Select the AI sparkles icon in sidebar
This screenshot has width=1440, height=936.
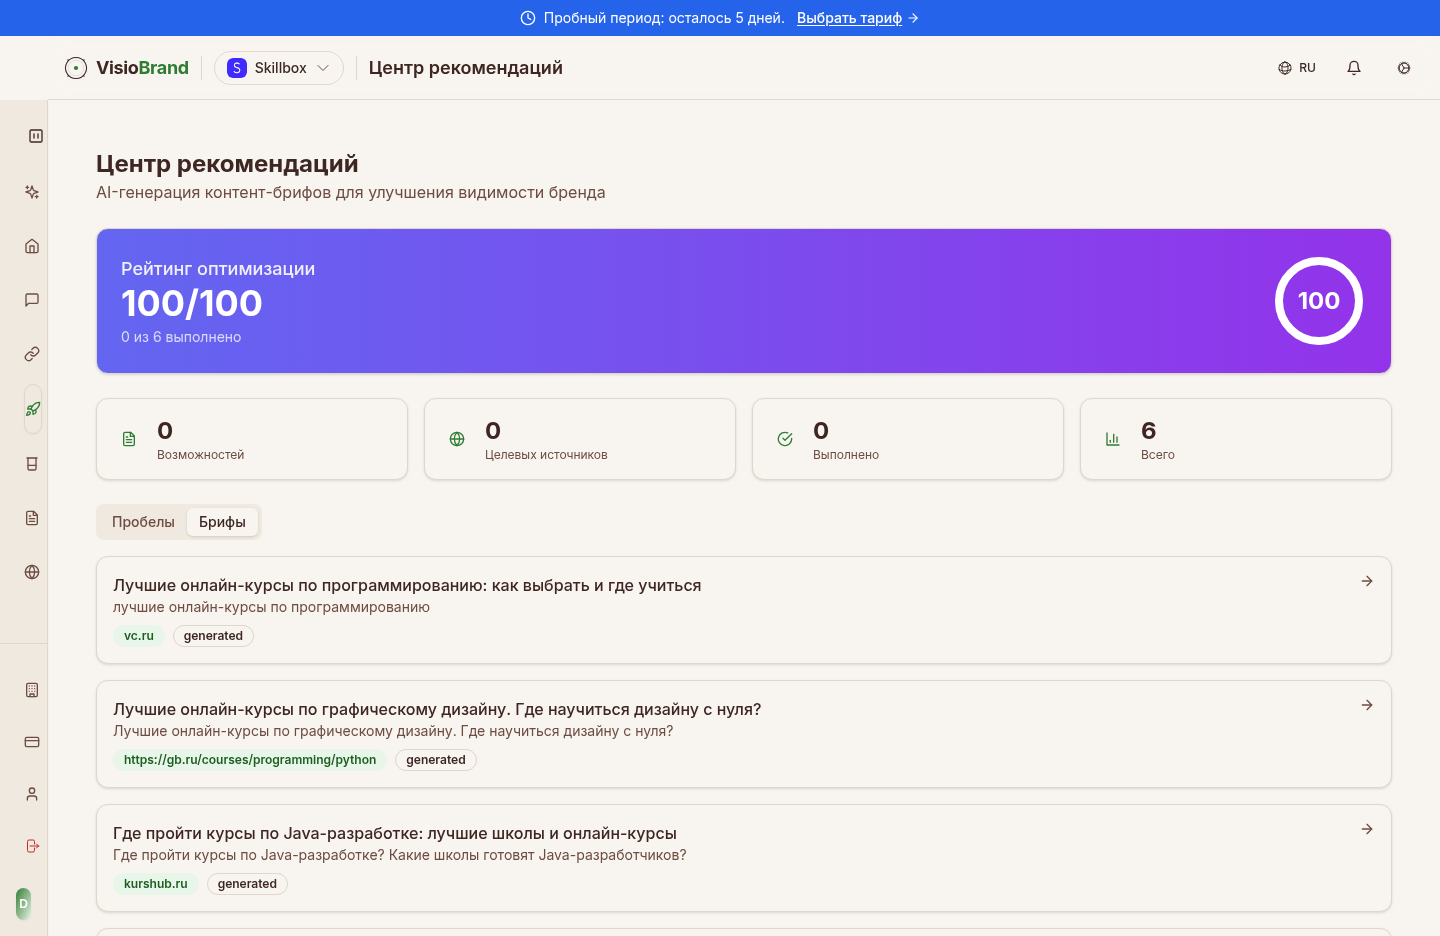point(31,192)
